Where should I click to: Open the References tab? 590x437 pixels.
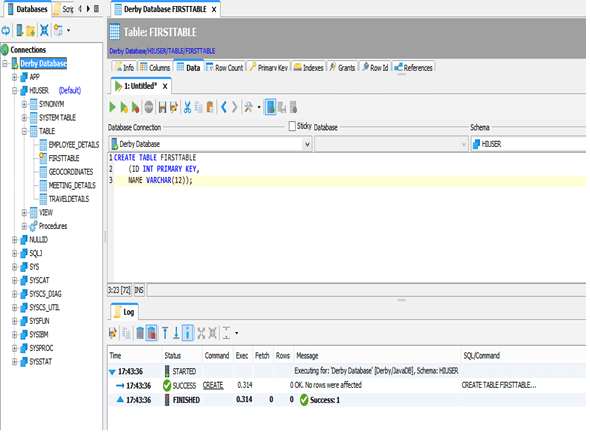(414, 67)
